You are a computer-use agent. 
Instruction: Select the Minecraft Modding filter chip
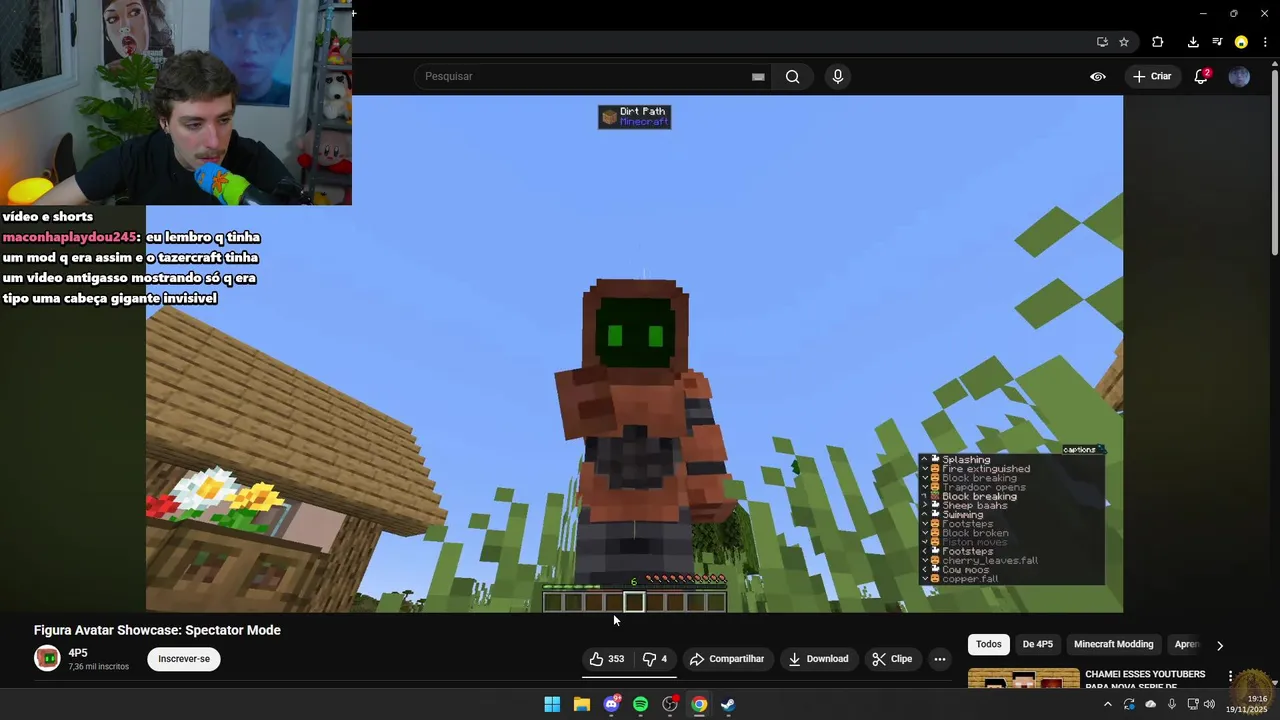click(x=1113, y=645)
